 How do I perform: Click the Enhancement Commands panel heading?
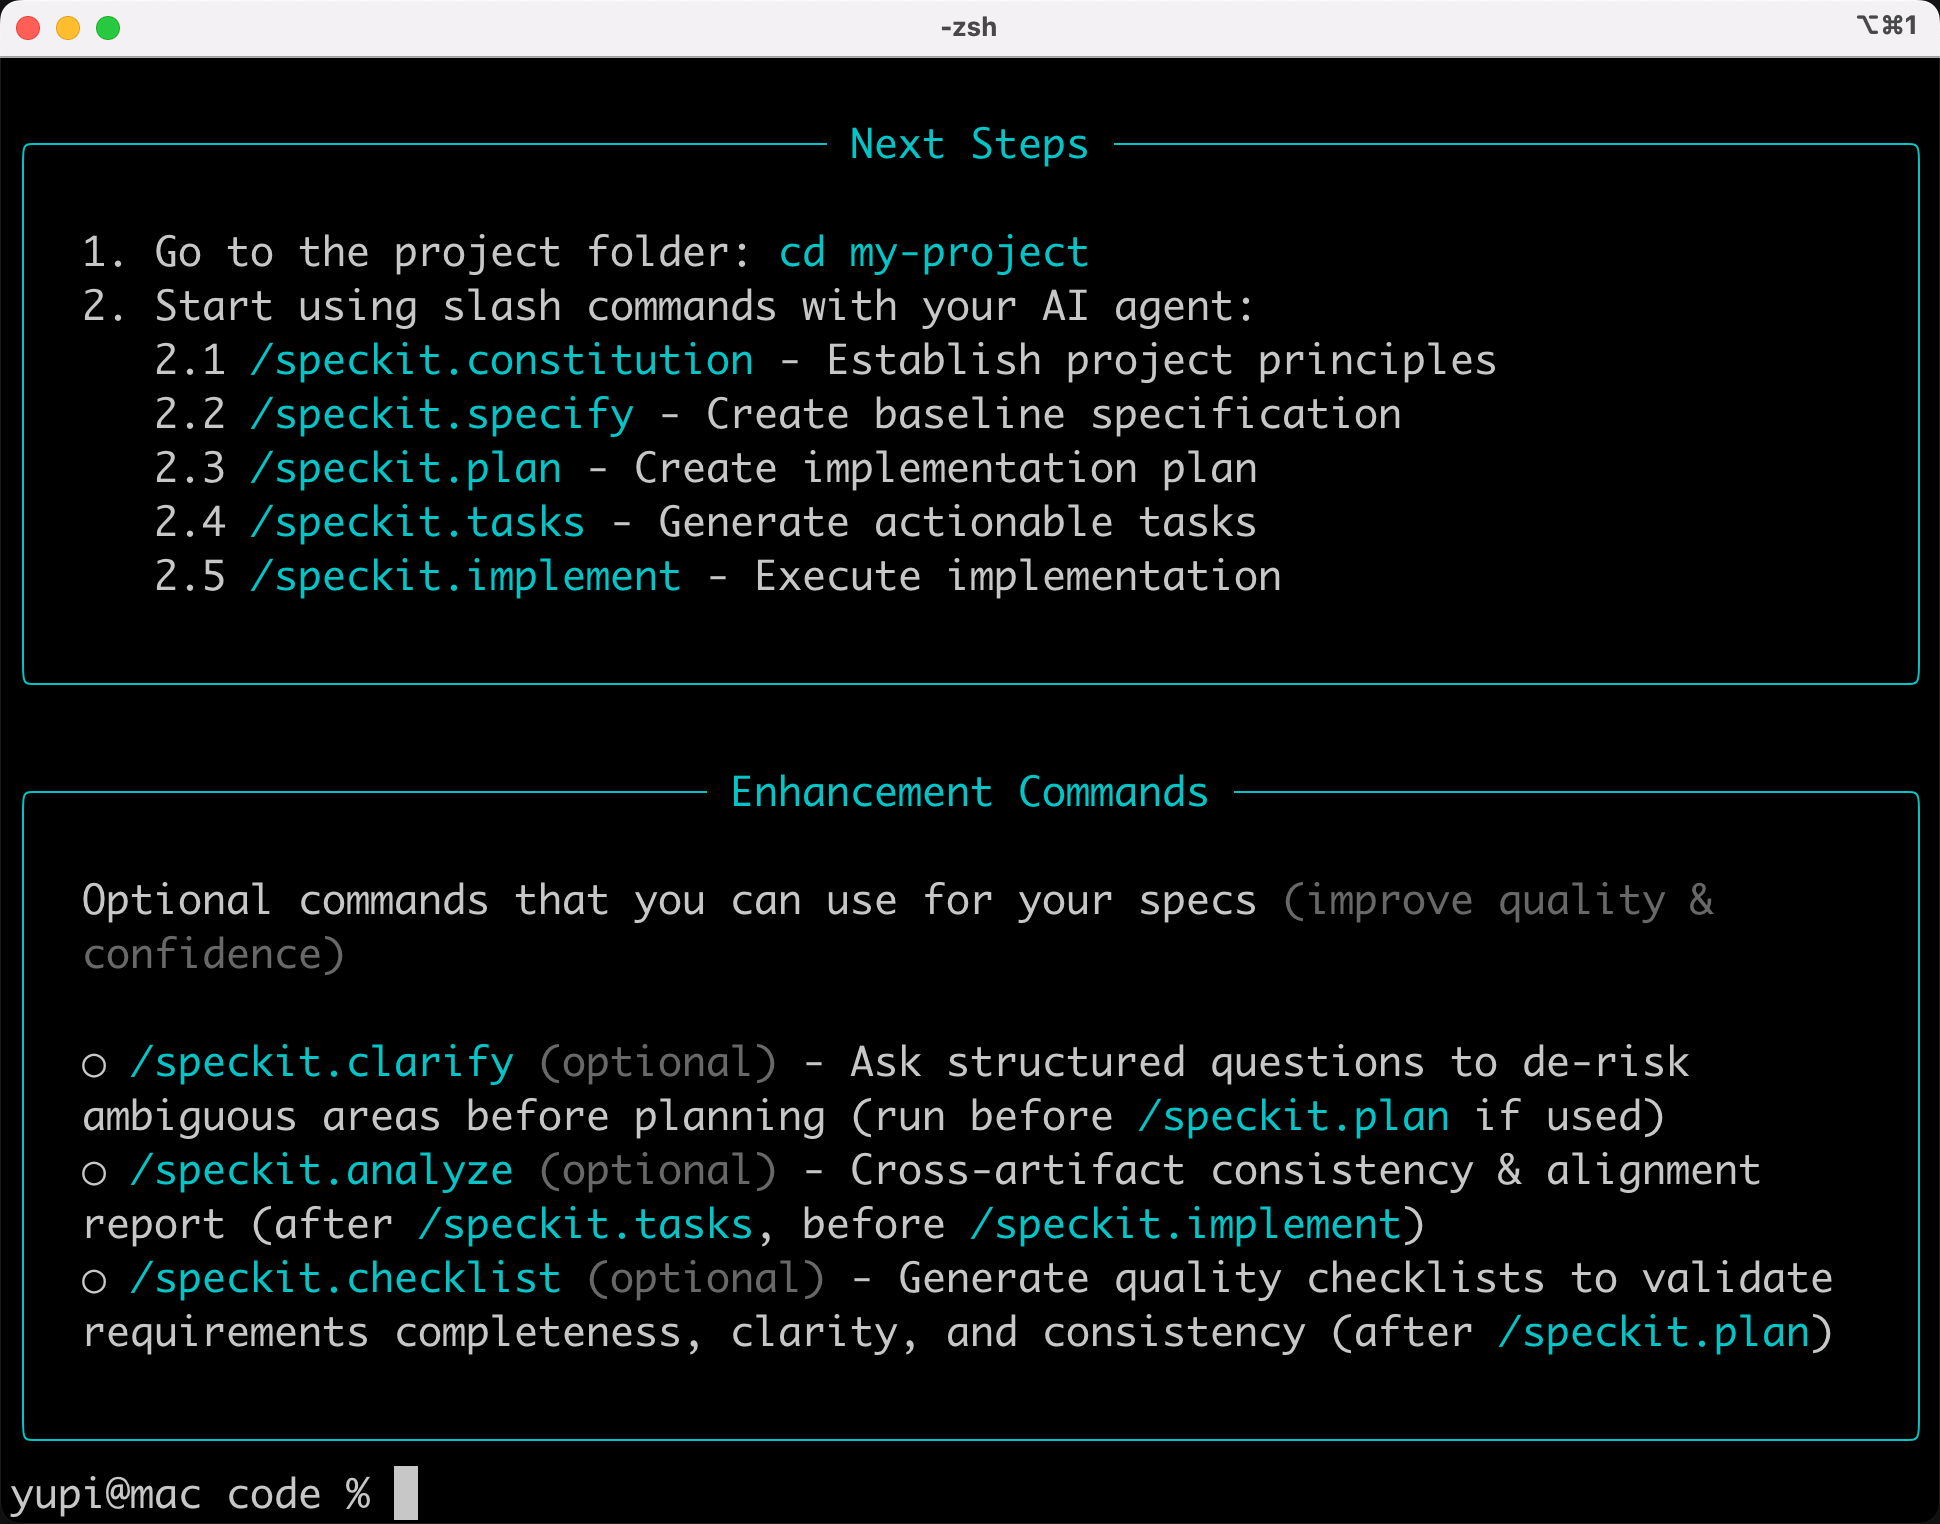(x=969, y=793)
